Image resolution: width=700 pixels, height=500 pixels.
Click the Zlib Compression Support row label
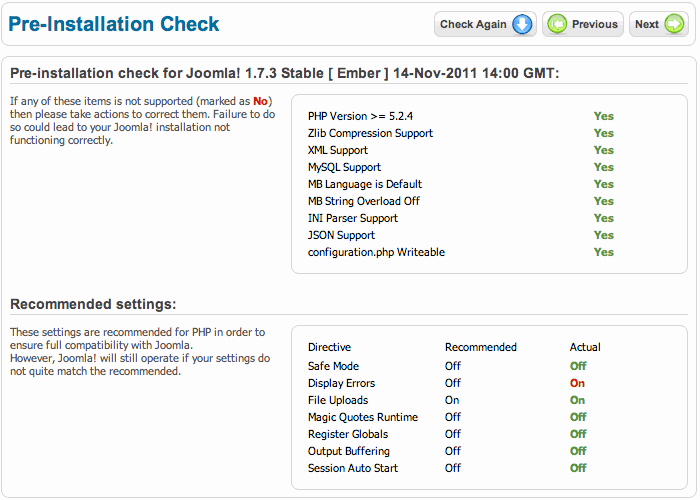pos(370,133)
